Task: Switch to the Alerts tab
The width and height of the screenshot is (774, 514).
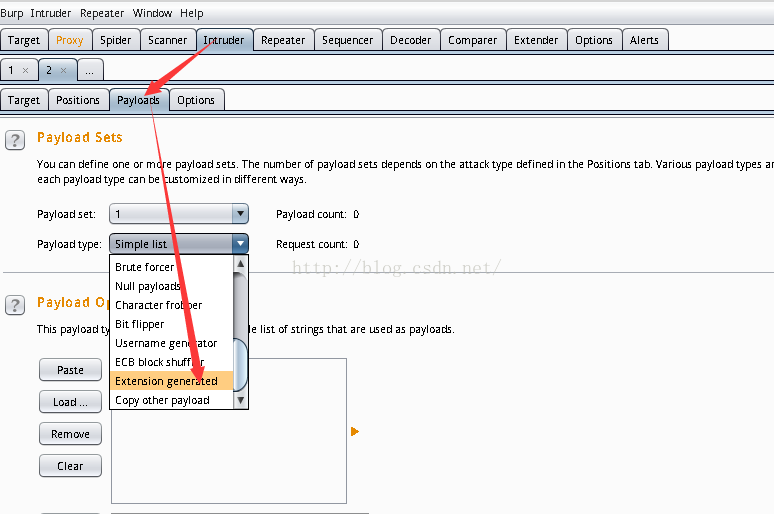Action: tap(644, 40)
